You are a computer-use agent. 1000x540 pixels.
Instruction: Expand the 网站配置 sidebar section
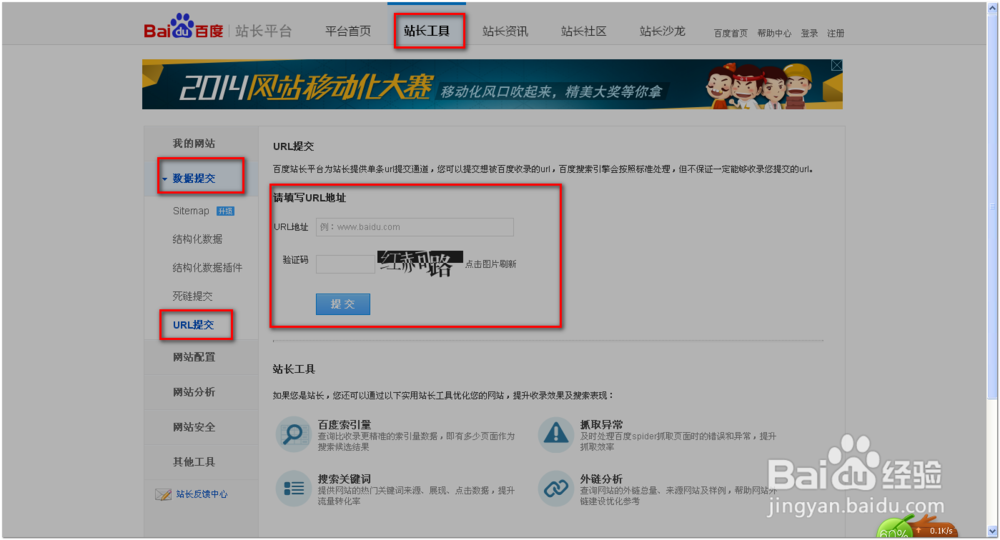click(x=194, y=357)
